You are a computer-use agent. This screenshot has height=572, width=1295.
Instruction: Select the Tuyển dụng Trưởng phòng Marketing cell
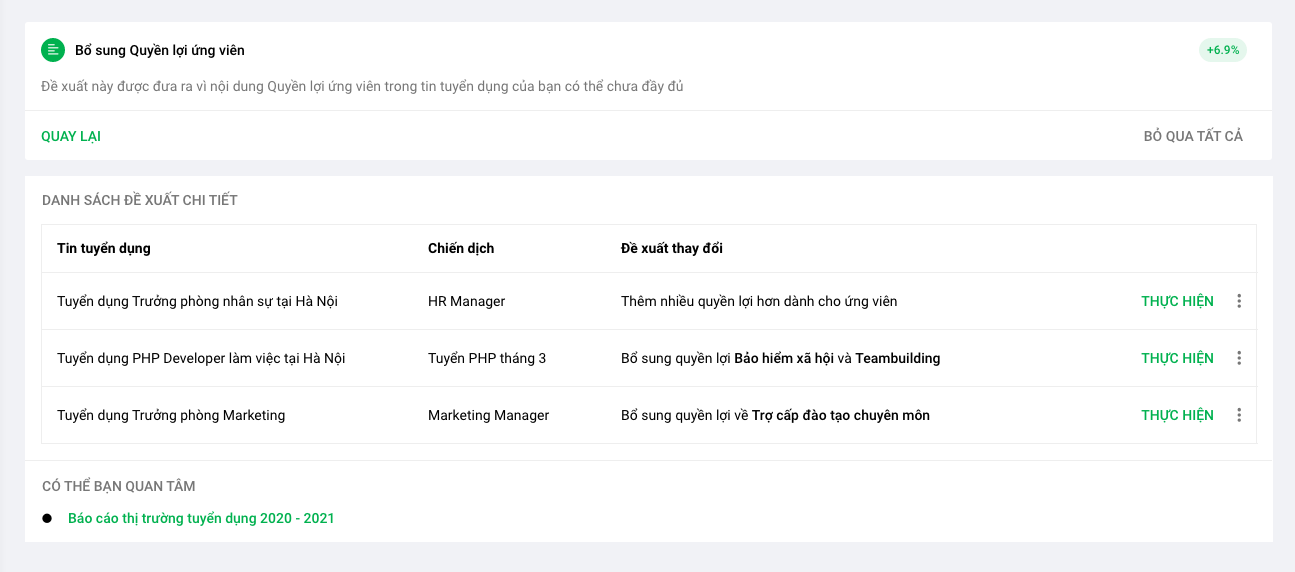click(171, 415)
